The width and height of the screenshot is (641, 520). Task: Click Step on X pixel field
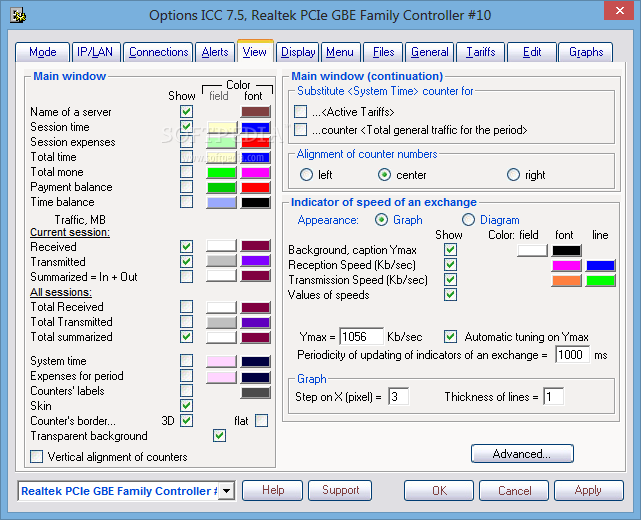(x=399, y=397)
